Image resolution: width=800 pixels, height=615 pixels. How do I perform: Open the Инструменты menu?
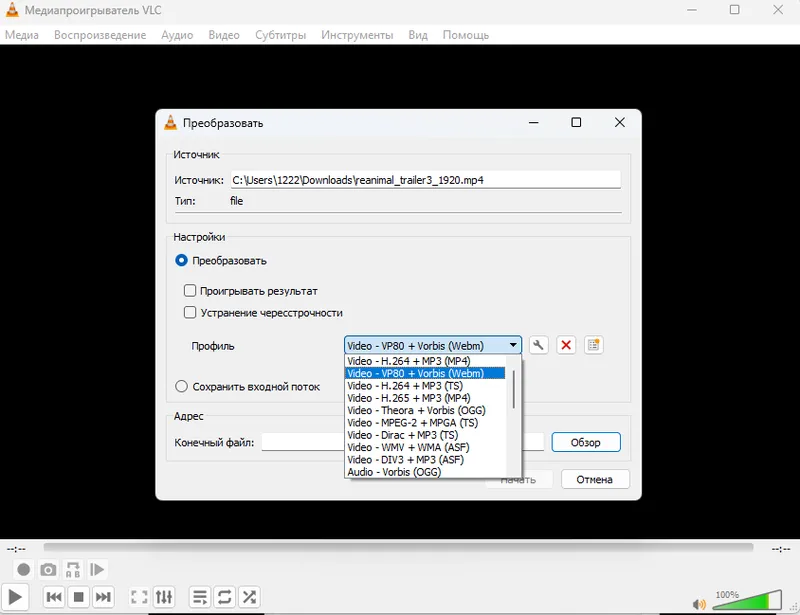(357, 35)
